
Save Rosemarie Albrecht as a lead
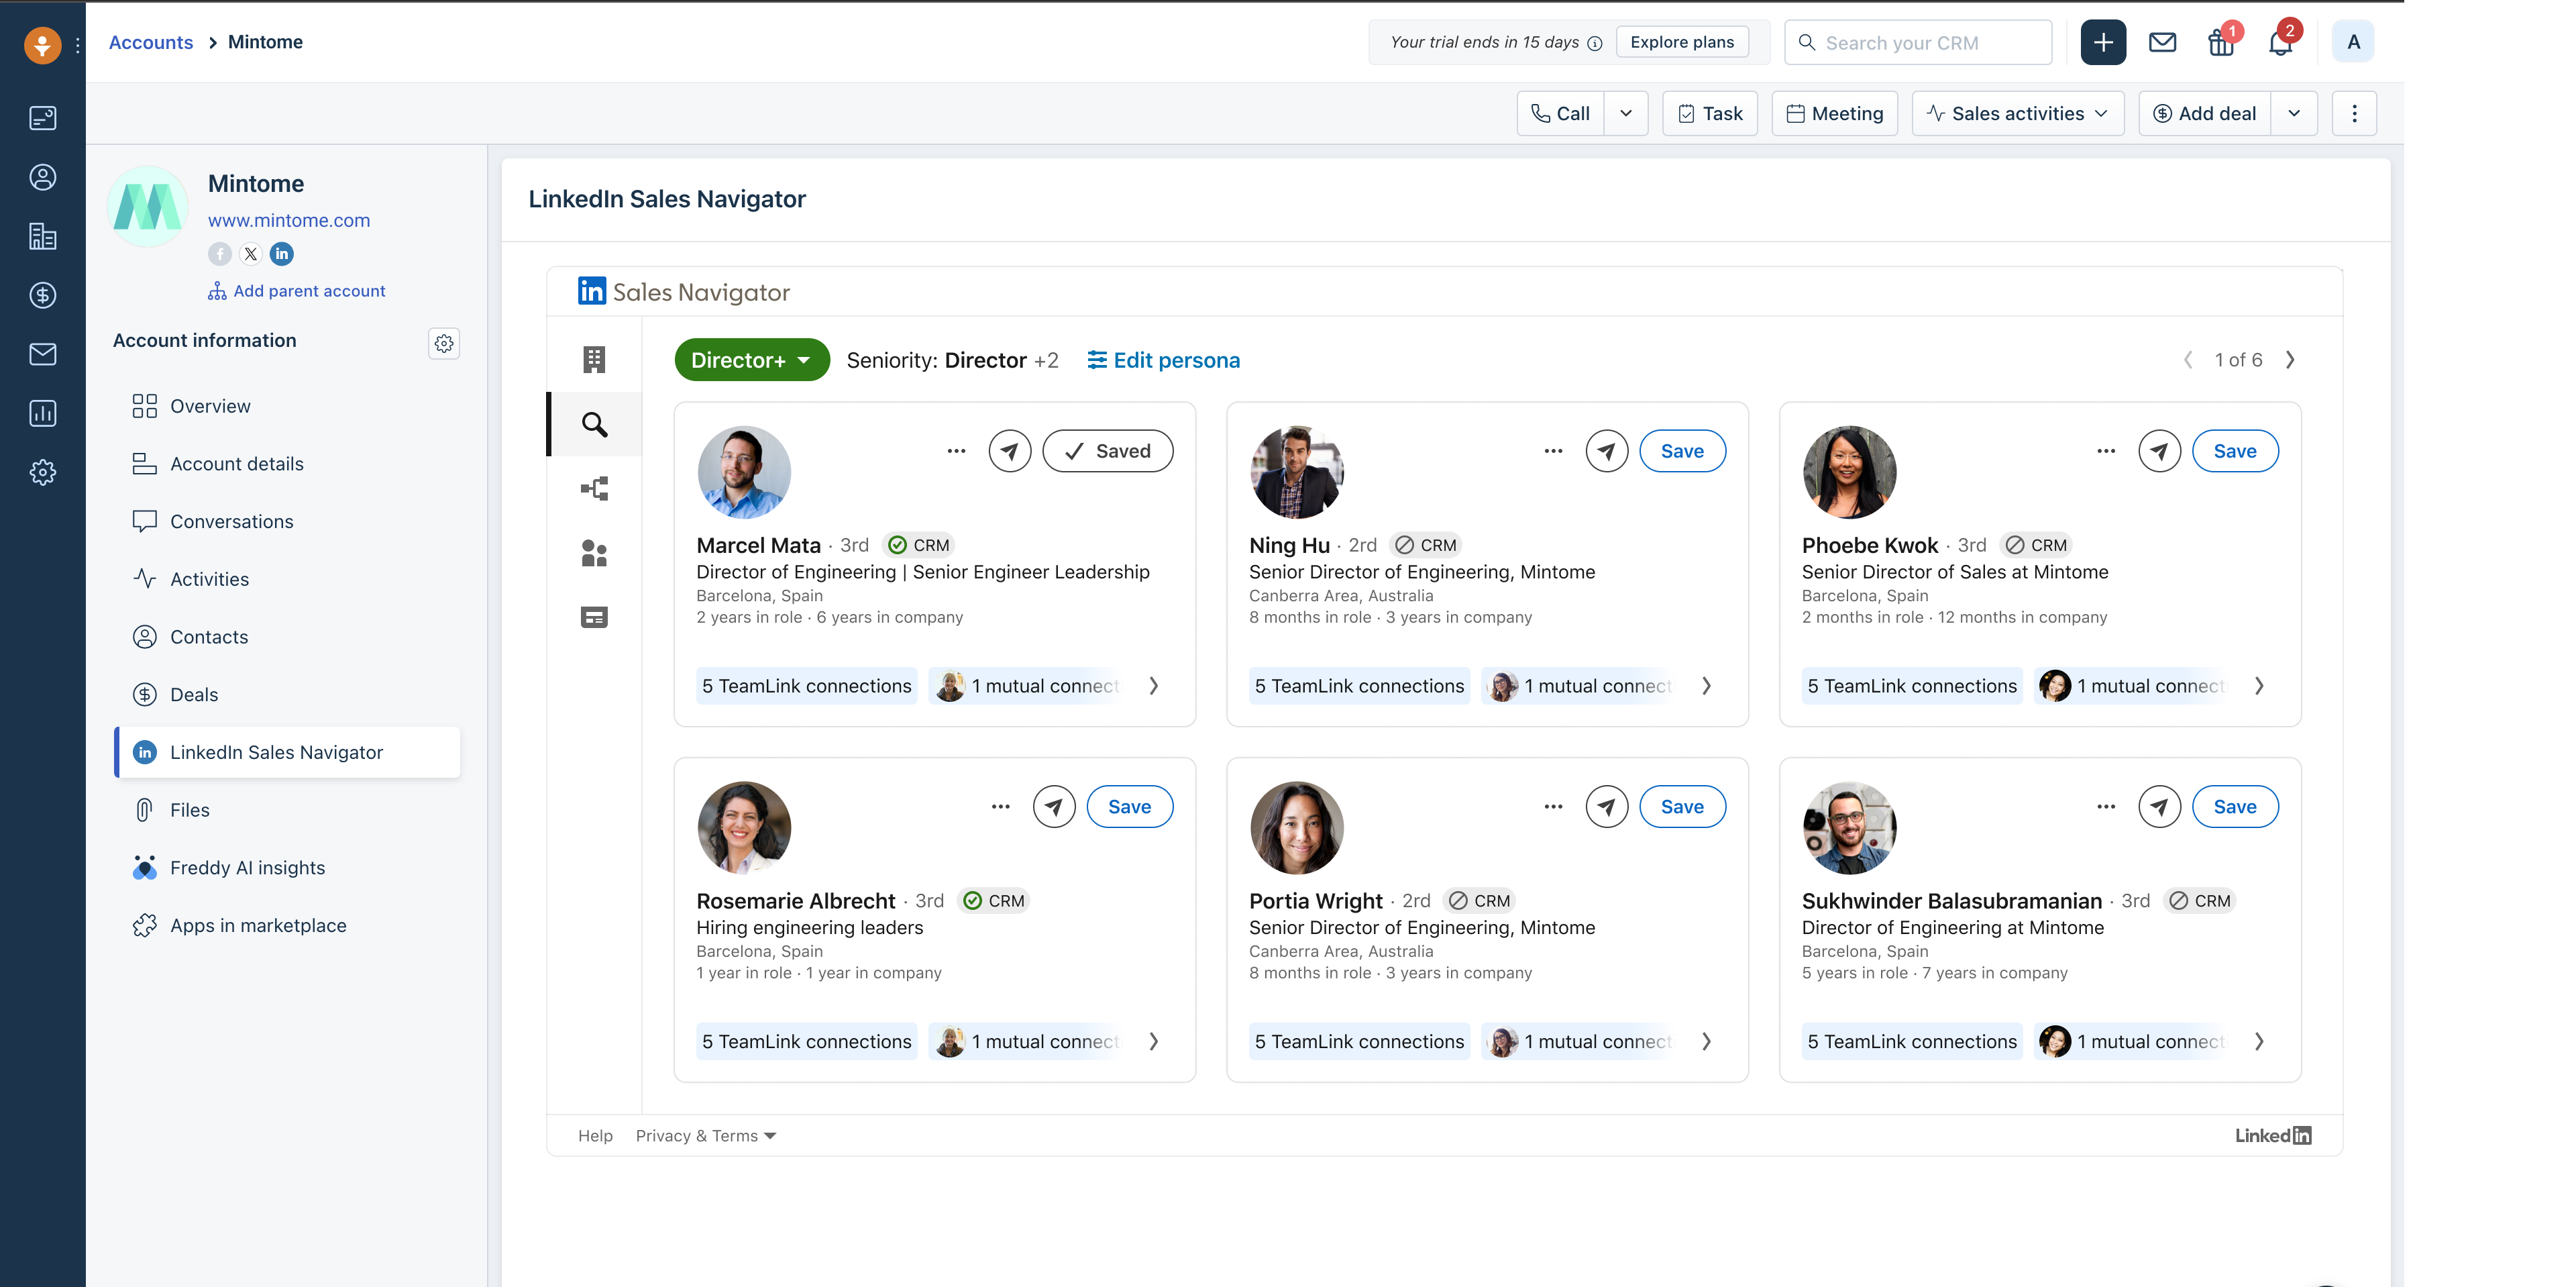[1129, 807]
